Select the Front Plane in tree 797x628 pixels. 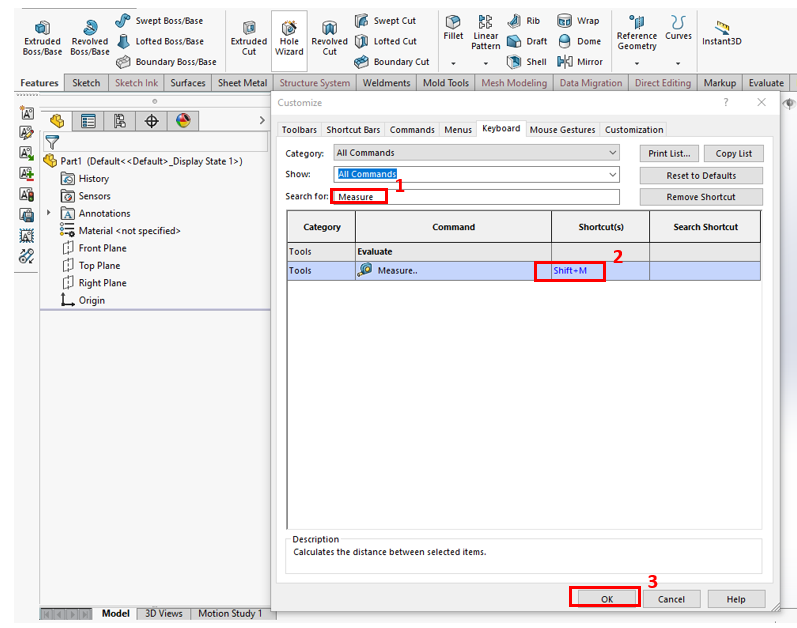(95, 248)
